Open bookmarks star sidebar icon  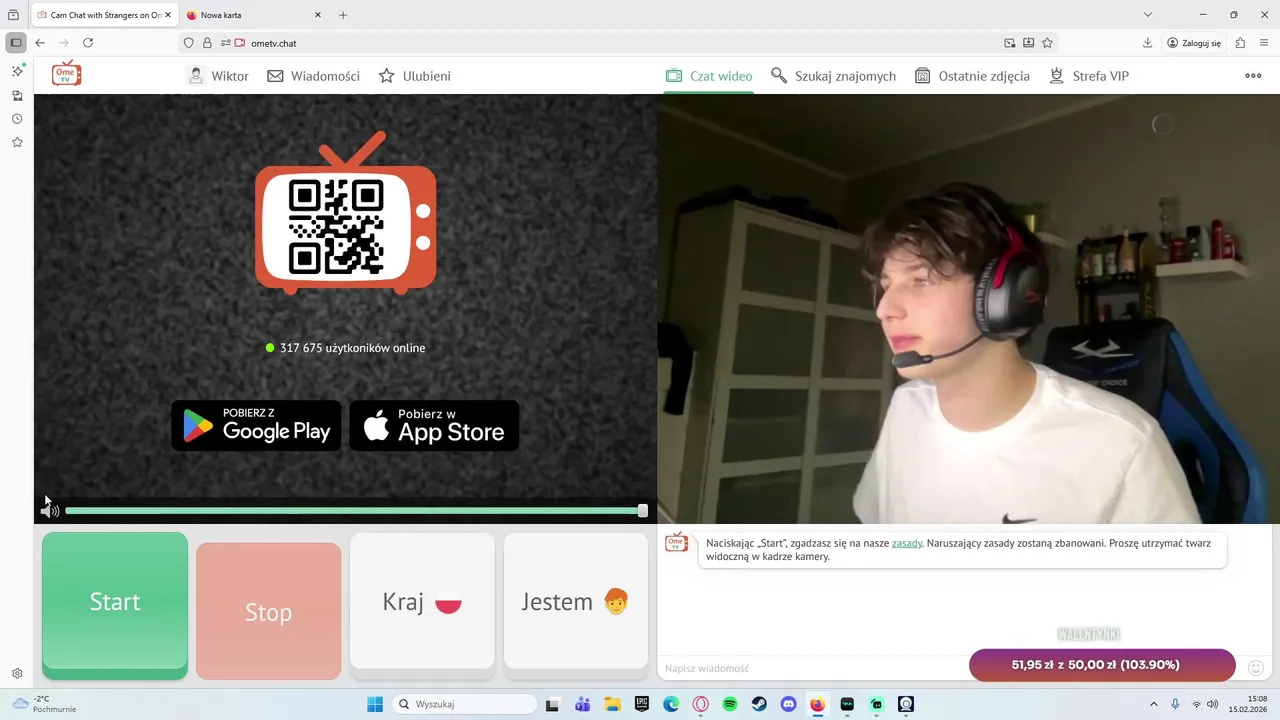(x=17, y=143)
